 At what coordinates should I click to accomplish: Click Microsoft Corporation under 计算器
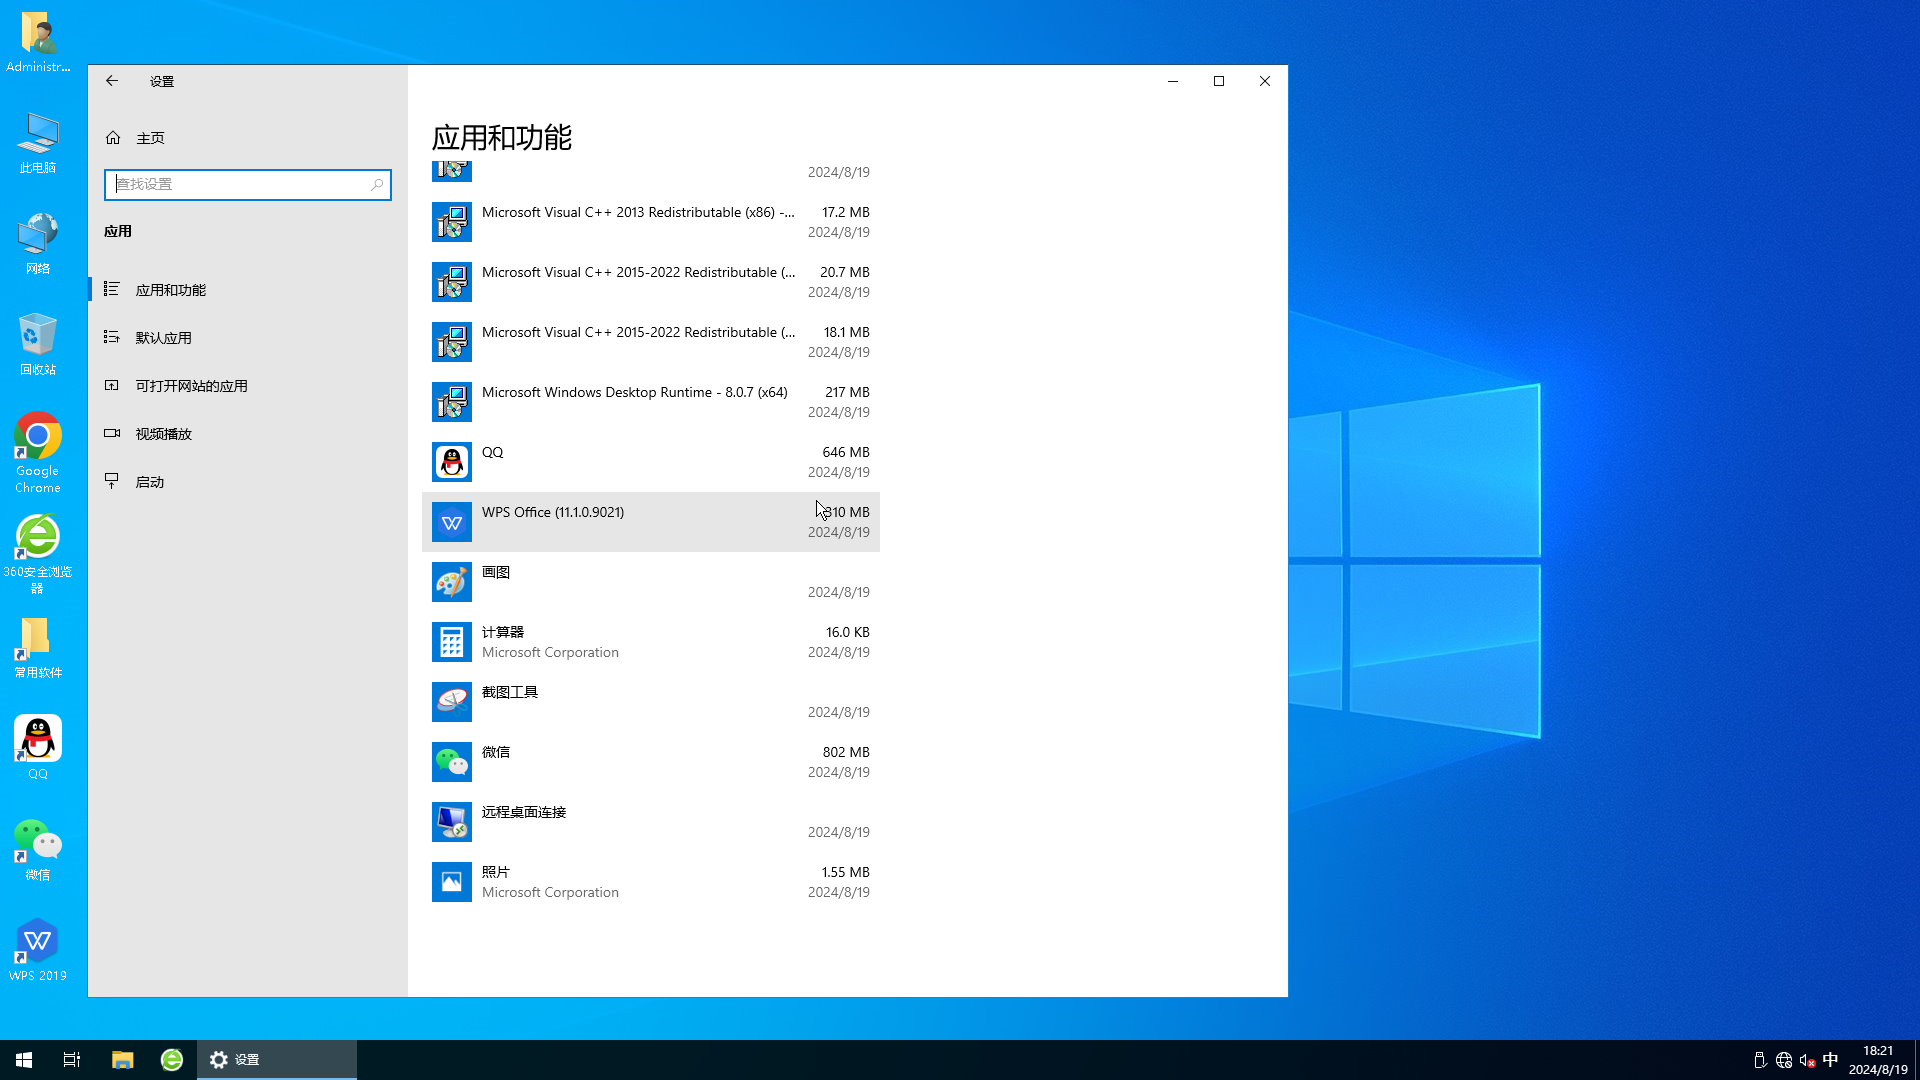550,652
